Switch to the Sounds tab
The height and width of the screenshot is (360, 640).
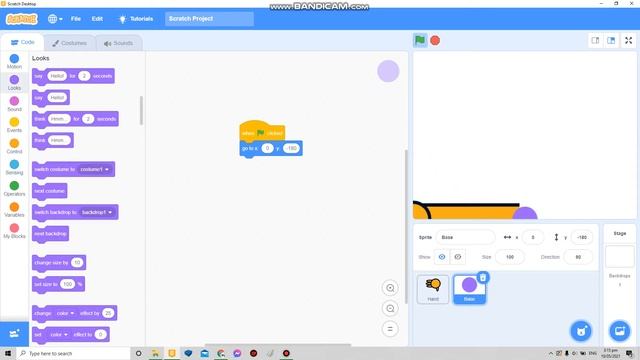pos(118,43)
